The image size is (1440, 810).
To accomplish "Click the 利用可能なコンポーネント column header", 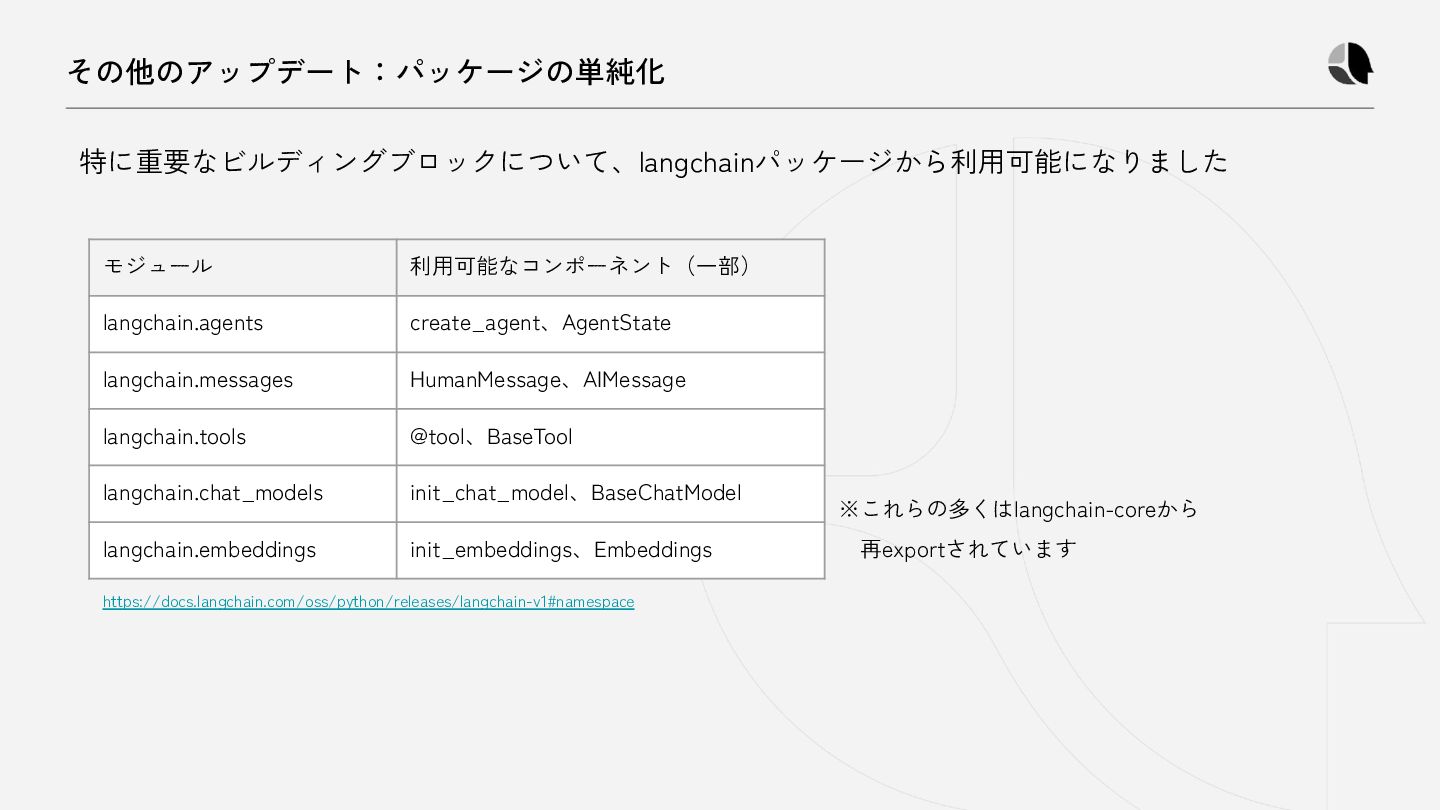I will [x=610, y=266].
